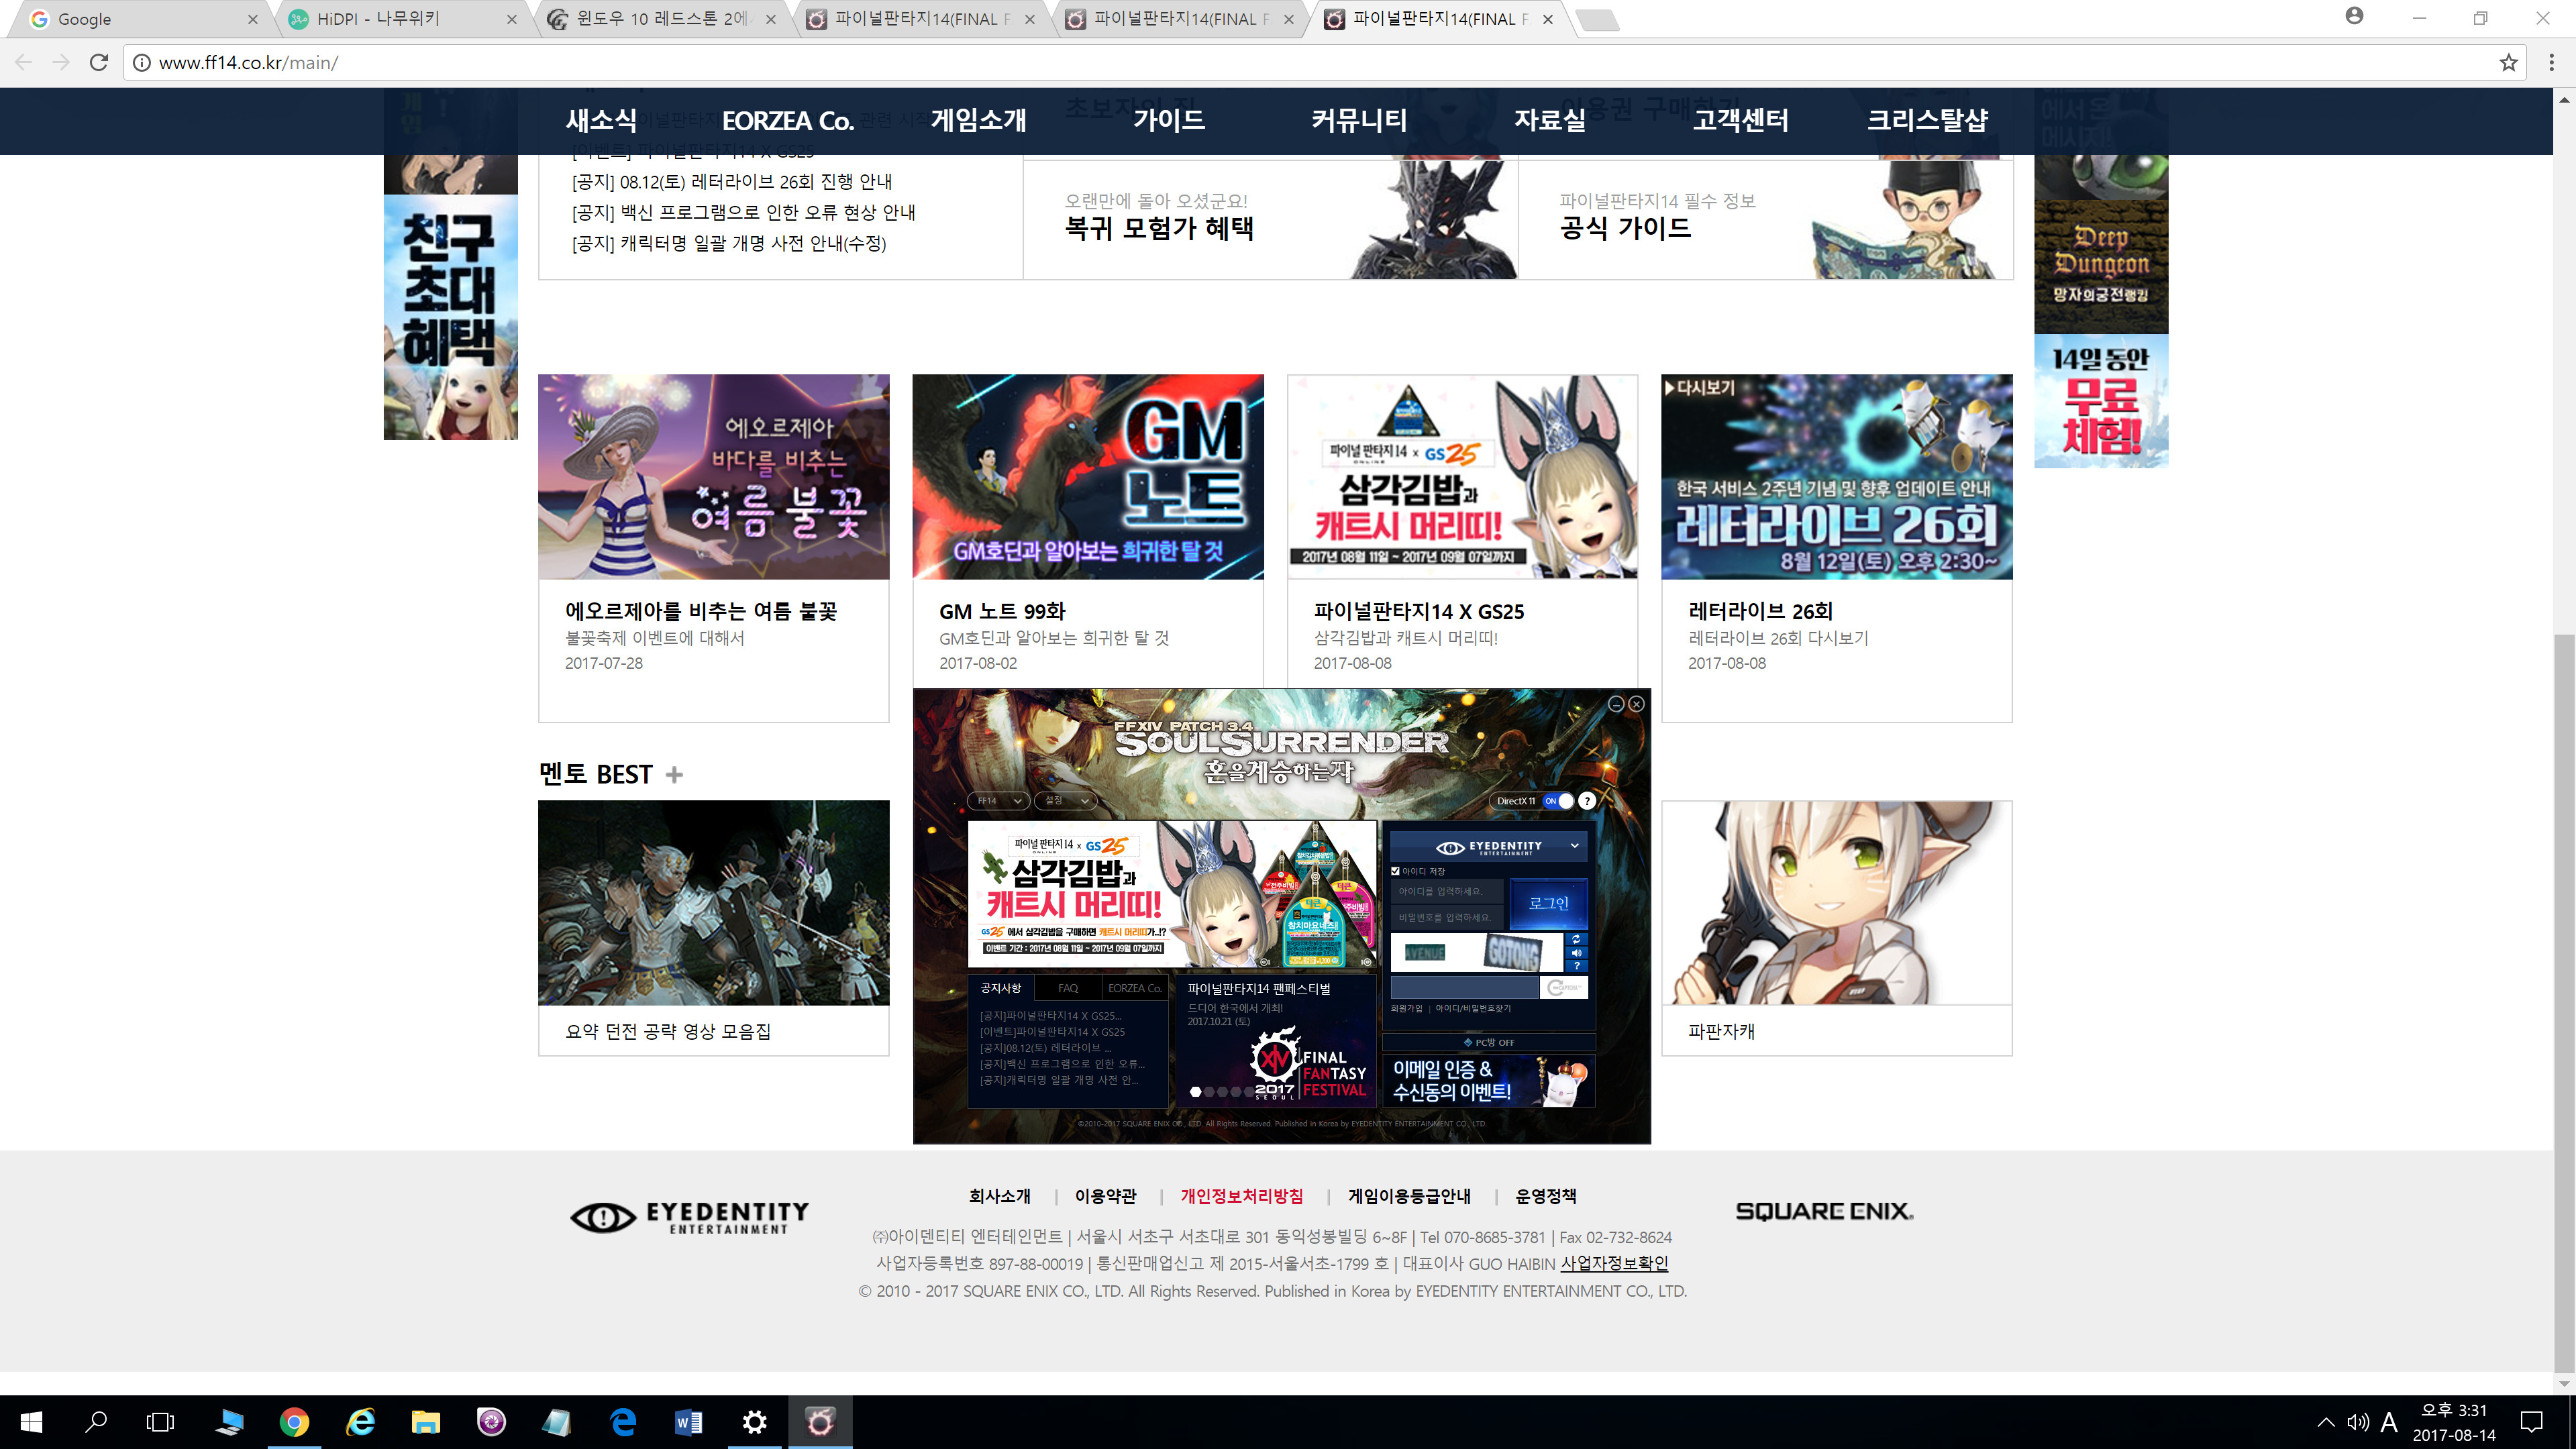Image resolution: width=2576 pixels, height=1449 pixels.
Task: Open Word from the taskbar
Action: (689, 1422)
